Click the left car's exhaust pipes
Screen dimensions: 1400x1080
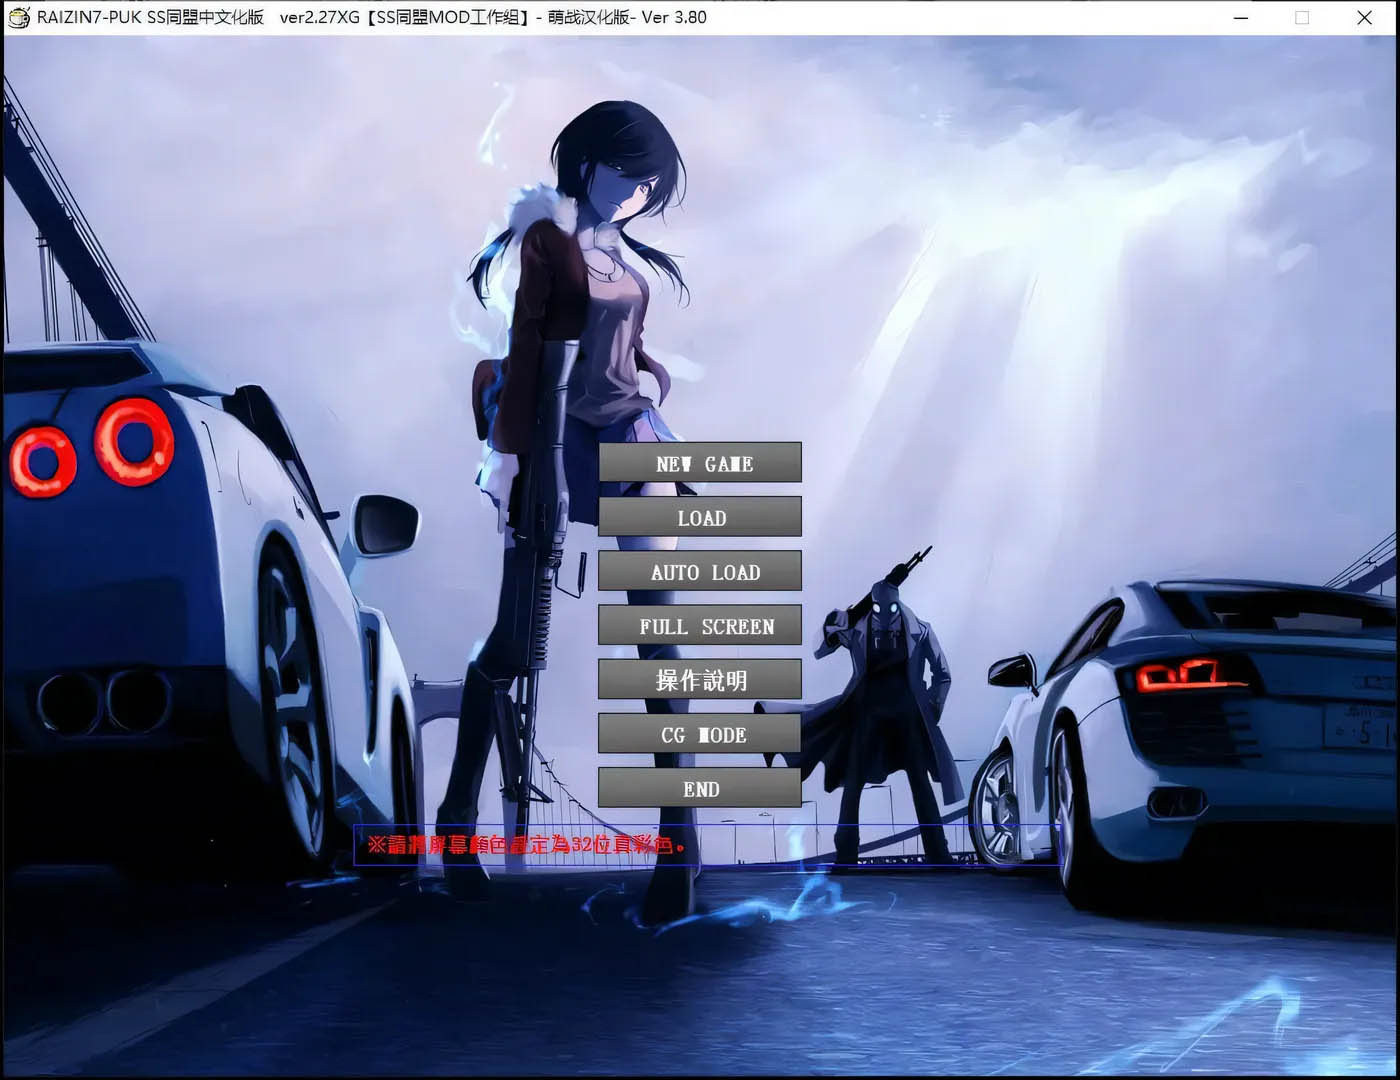click(x=105, y=702)
